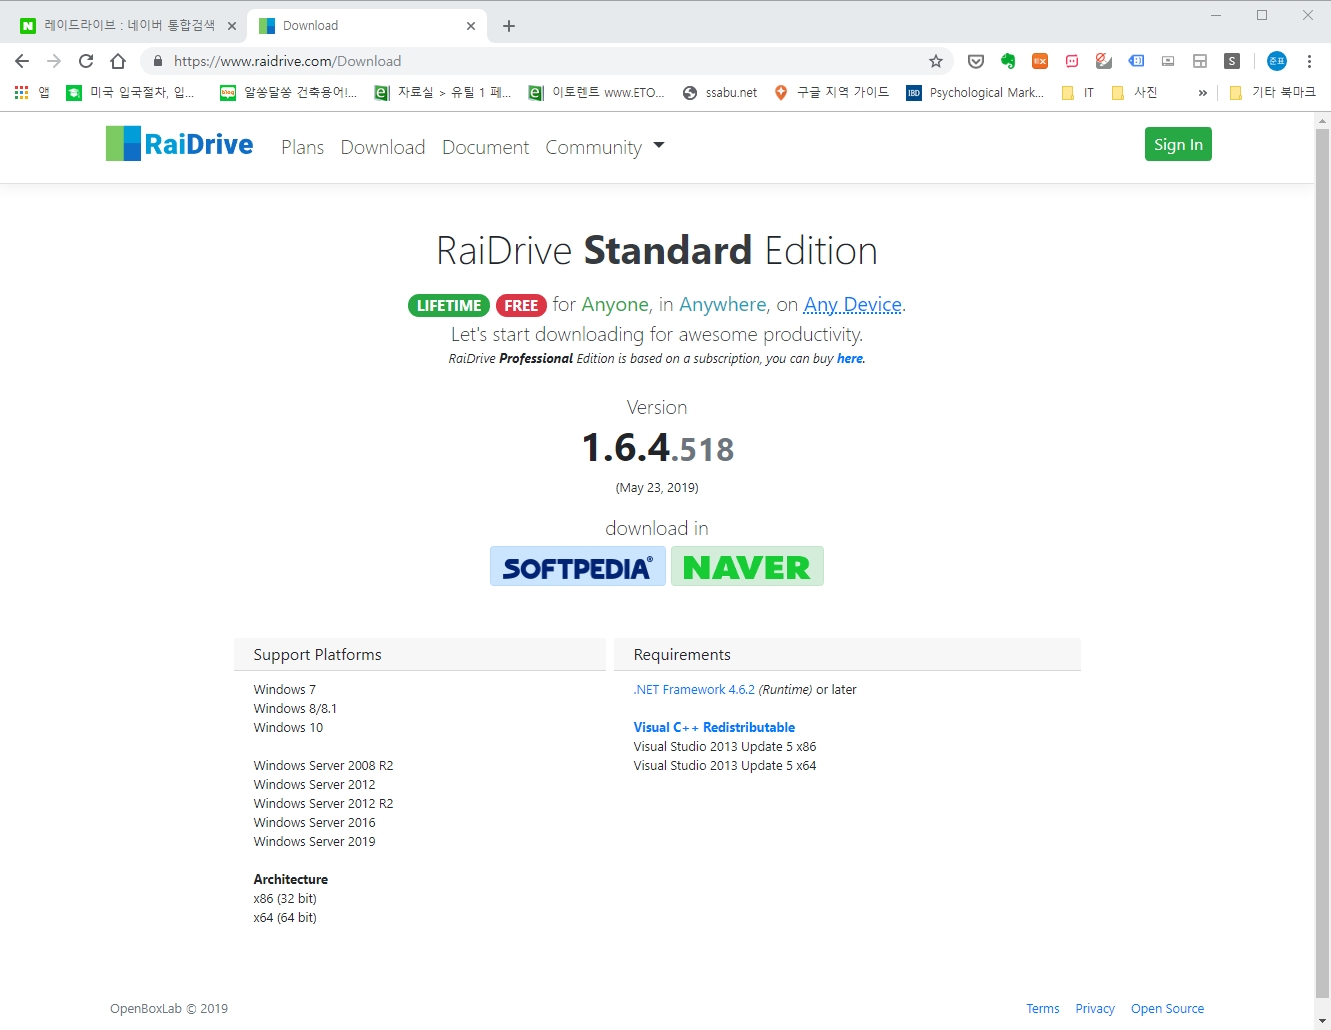The image size is (1331, 1030).
Task: Switch to the Naver search tab
Action: pyautogui.click(x=128, y=26)
